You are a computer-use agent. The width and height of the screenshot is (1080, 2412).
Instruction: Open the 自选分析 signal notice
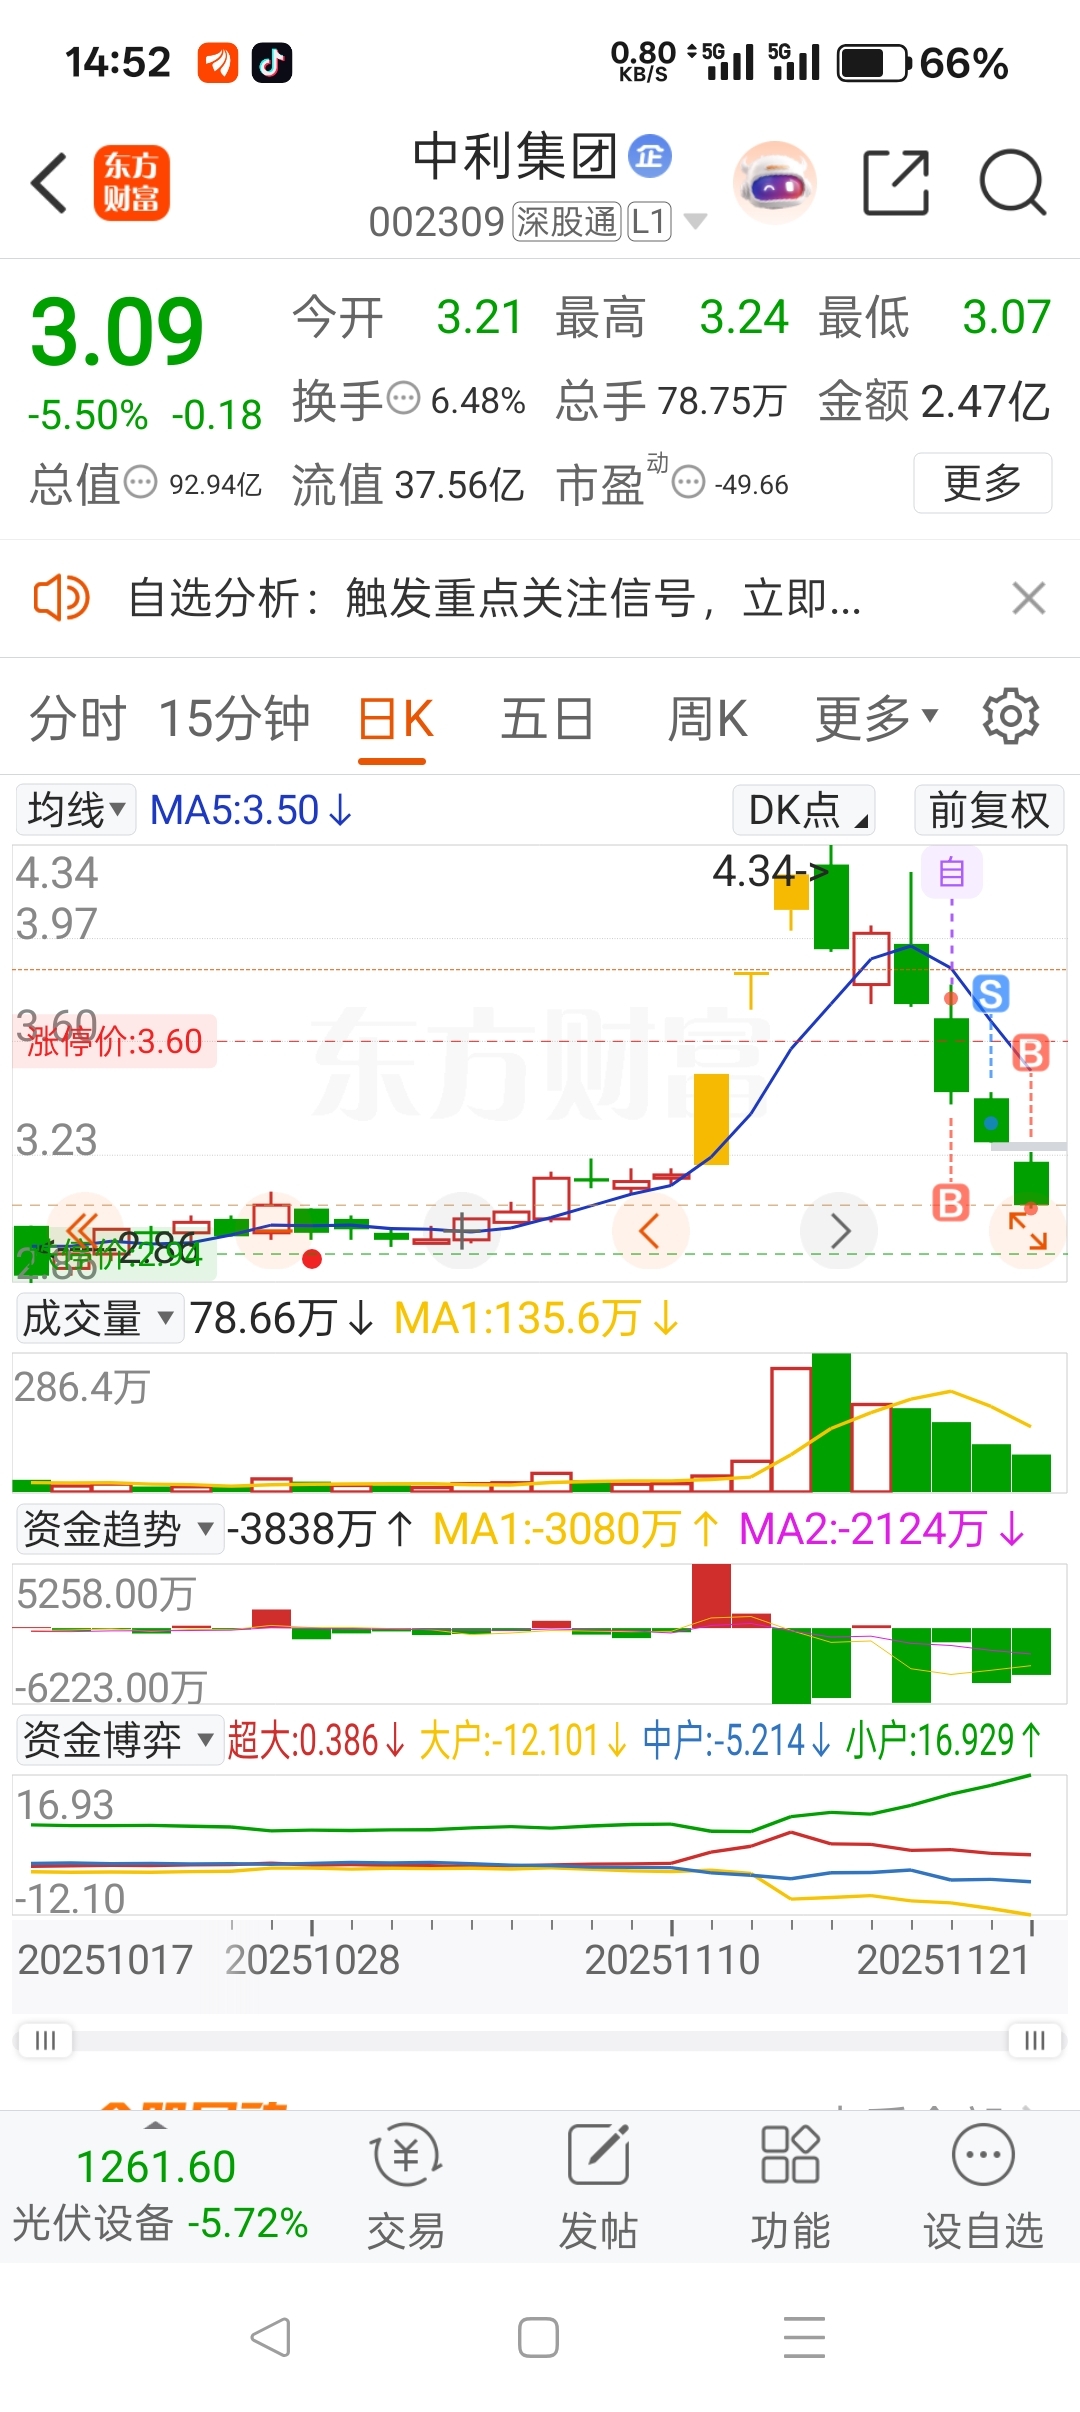(x=494, y=599)
